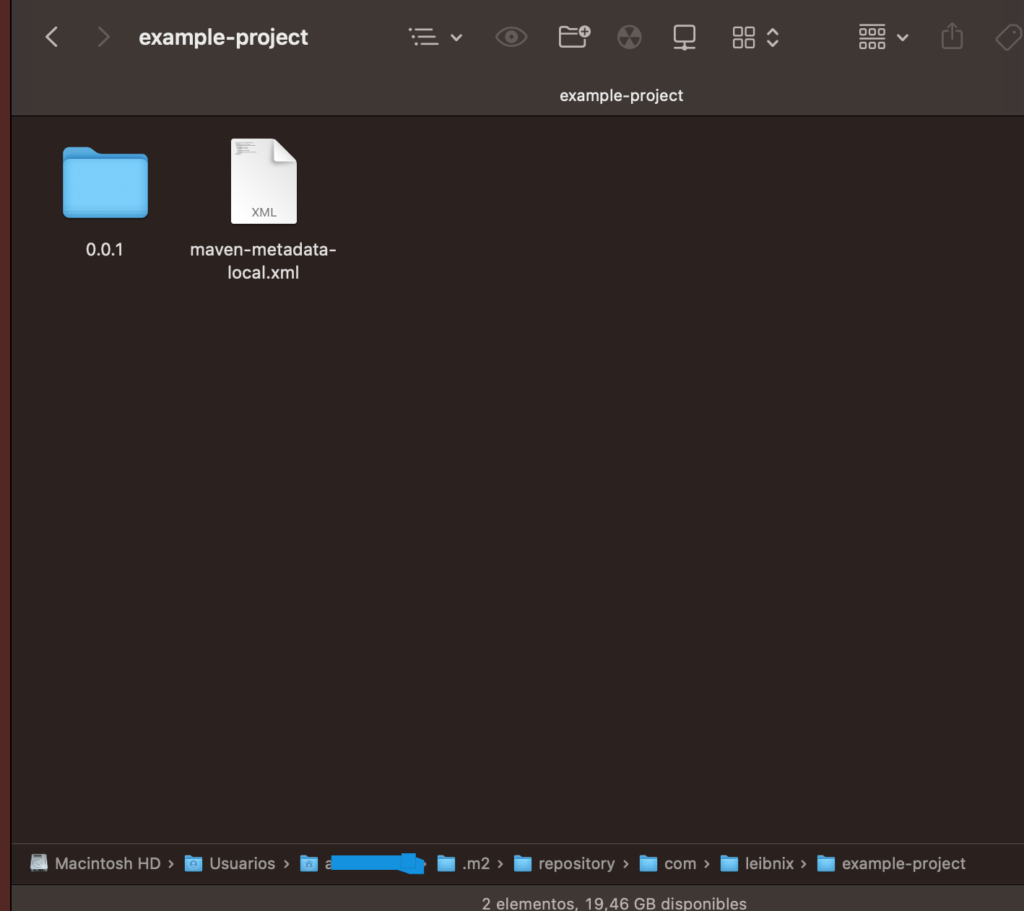Open the Group By dropdown menu
Screen dimensions: 1024x911
(x=883, y=38)
